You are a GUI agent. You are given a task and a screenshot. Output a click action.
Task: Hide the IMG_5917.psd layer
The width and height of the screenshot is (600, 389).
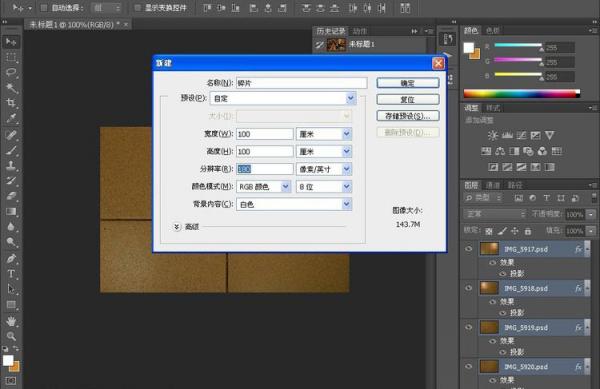pyautogui.click(x=469, y=249)
